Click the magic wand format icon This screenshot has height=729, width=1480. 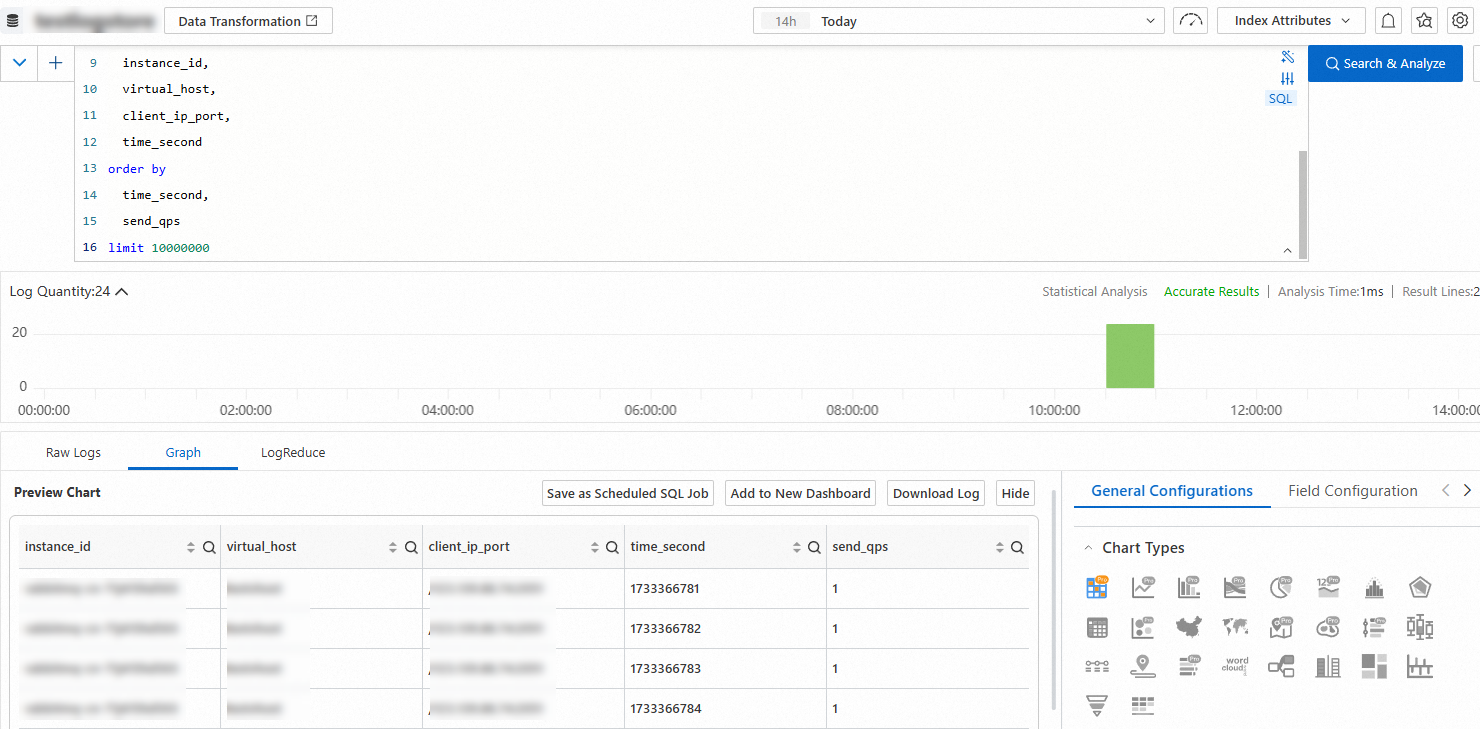tap(1287, 56)
